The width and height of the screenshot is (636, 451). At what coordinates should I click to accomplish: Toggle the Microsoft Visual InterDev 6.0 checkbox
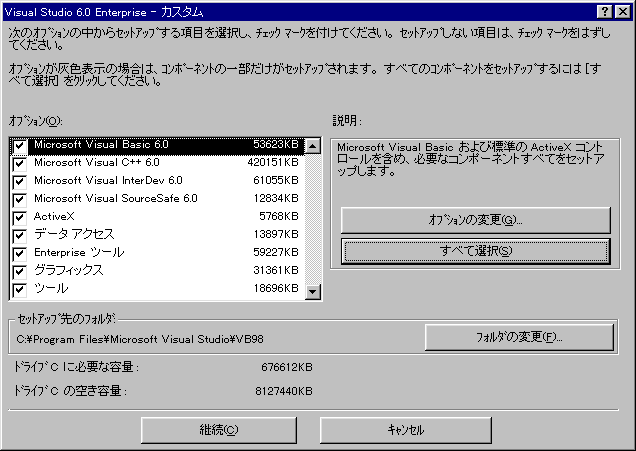coord(19,182)
